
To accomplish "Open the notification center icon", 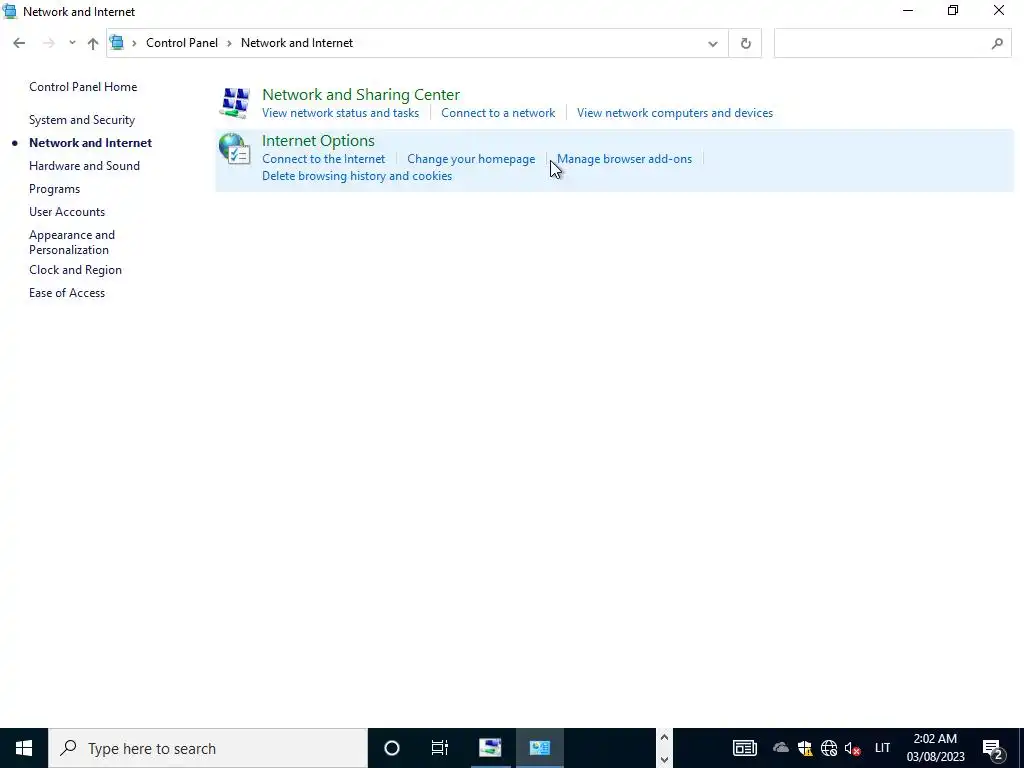I will (993, 748).
